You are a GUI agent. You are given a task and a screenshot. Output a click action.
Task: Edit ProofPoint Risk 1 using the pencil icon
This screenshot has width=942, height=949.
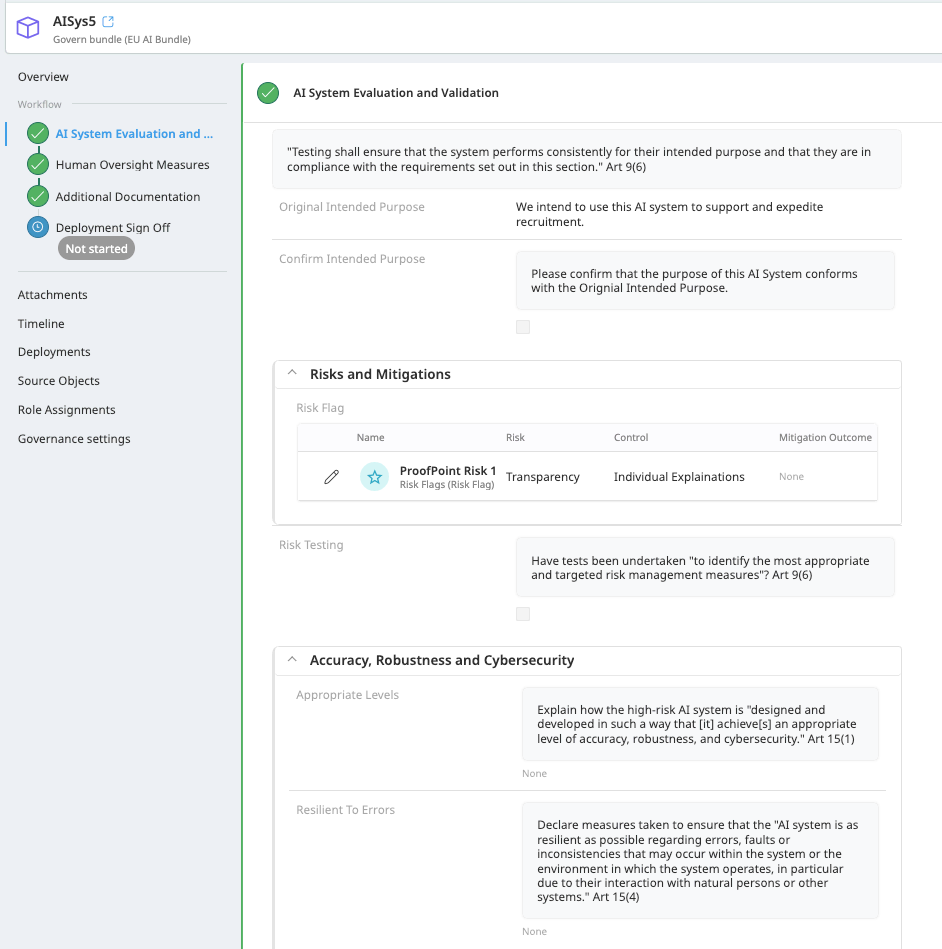click(331, 476)
